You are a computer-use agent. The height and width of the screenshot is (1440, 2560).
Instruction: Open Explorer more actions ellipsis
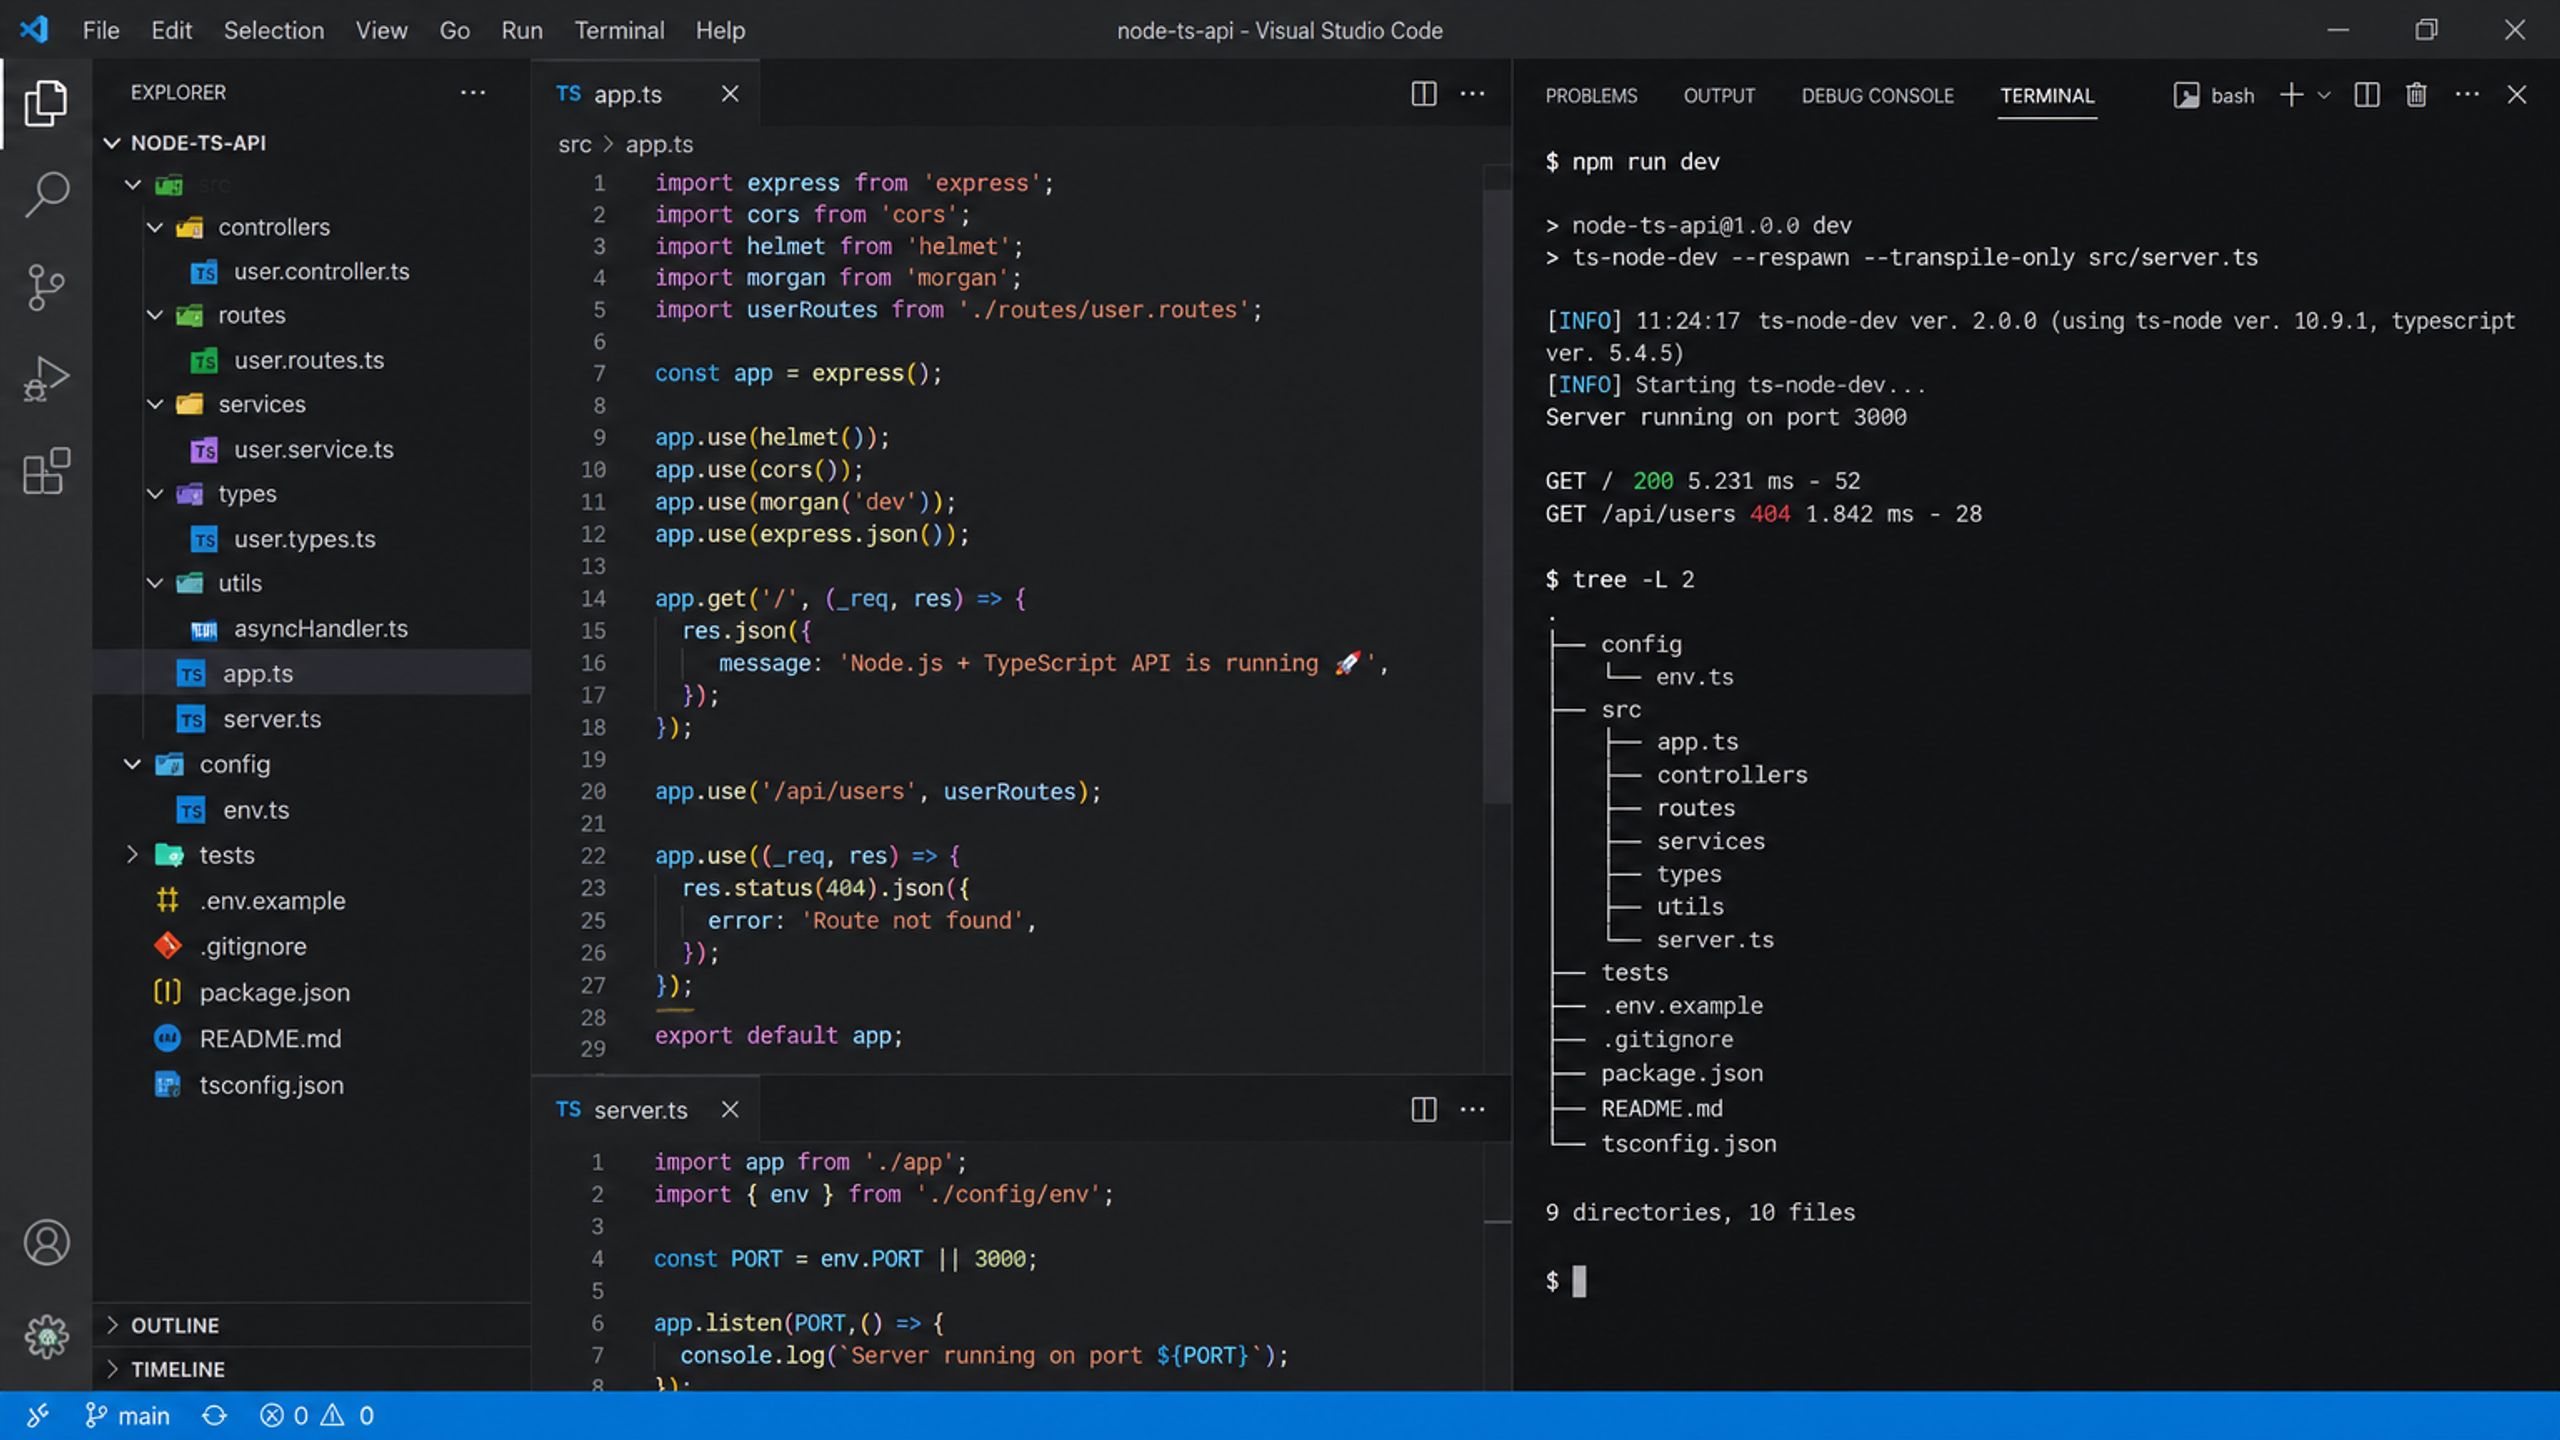[x=472, y=93]
